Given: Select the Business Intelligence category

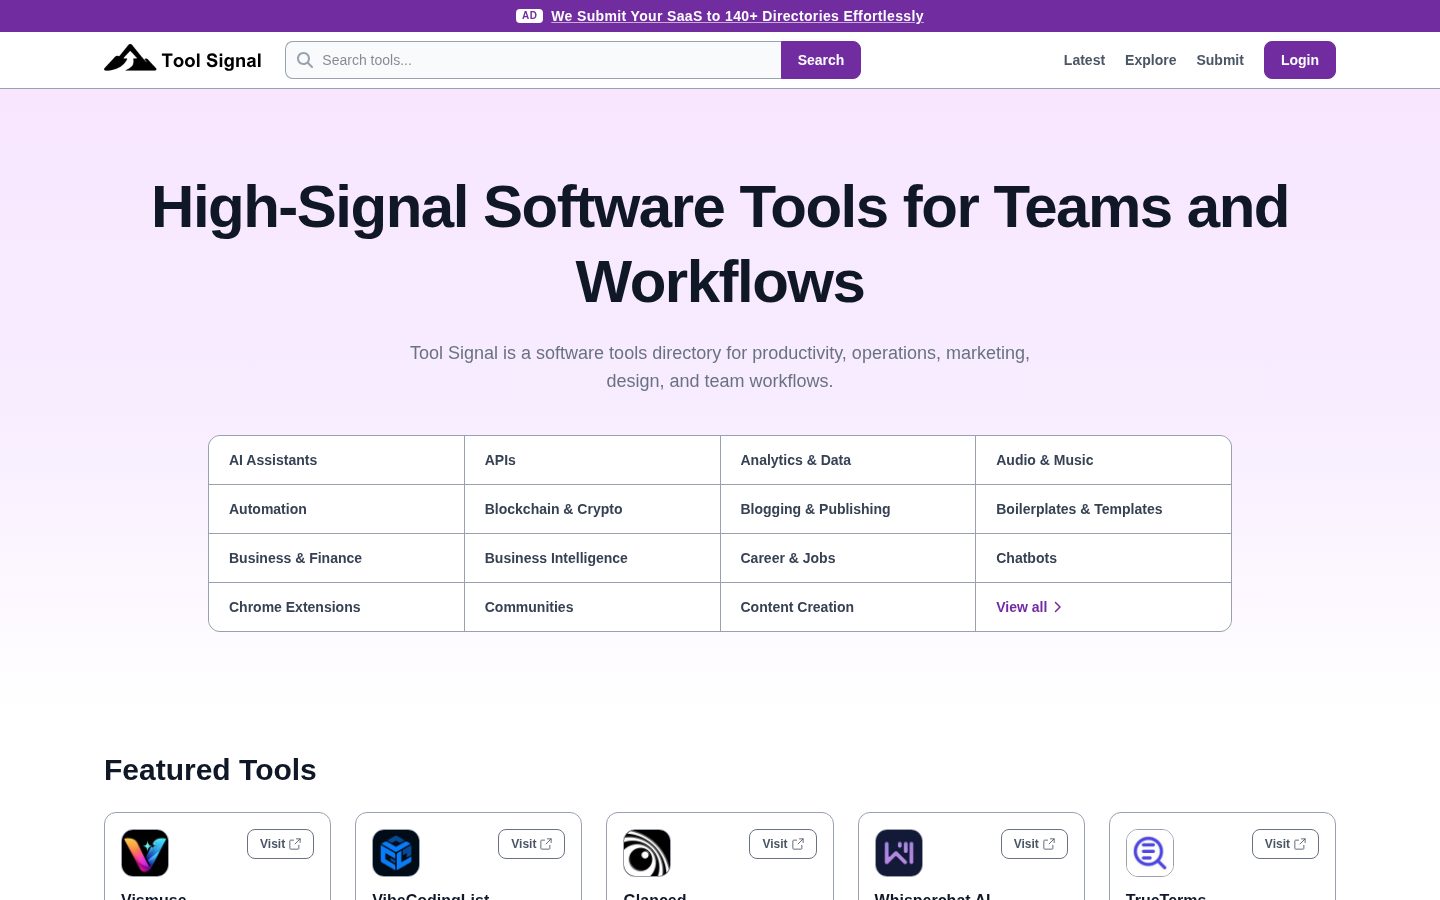Looking at the screenshot, I should [x=592, y=558].
